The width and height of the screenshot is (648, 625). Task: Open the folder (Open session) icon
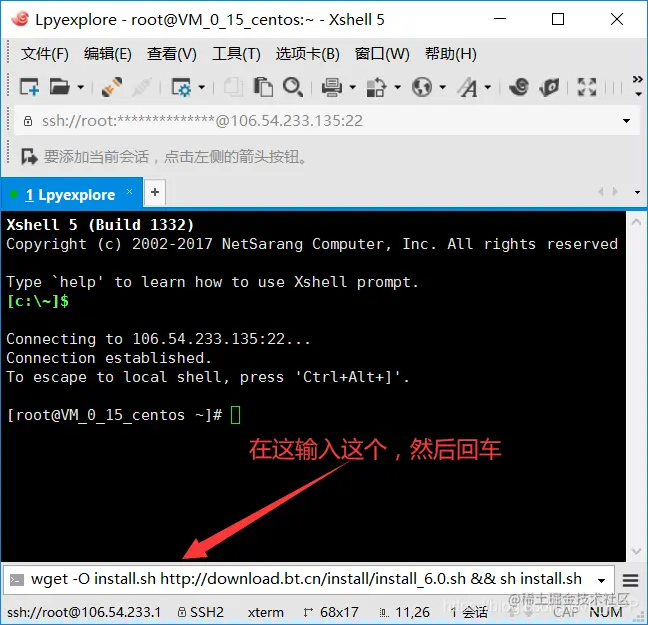(60, 87)
